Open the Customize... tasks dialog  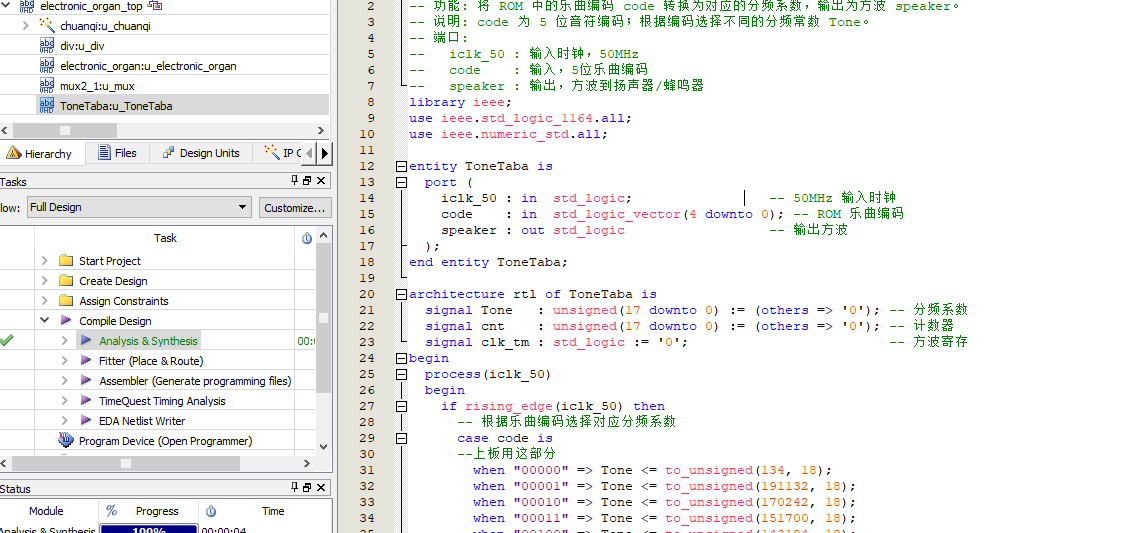294,207
